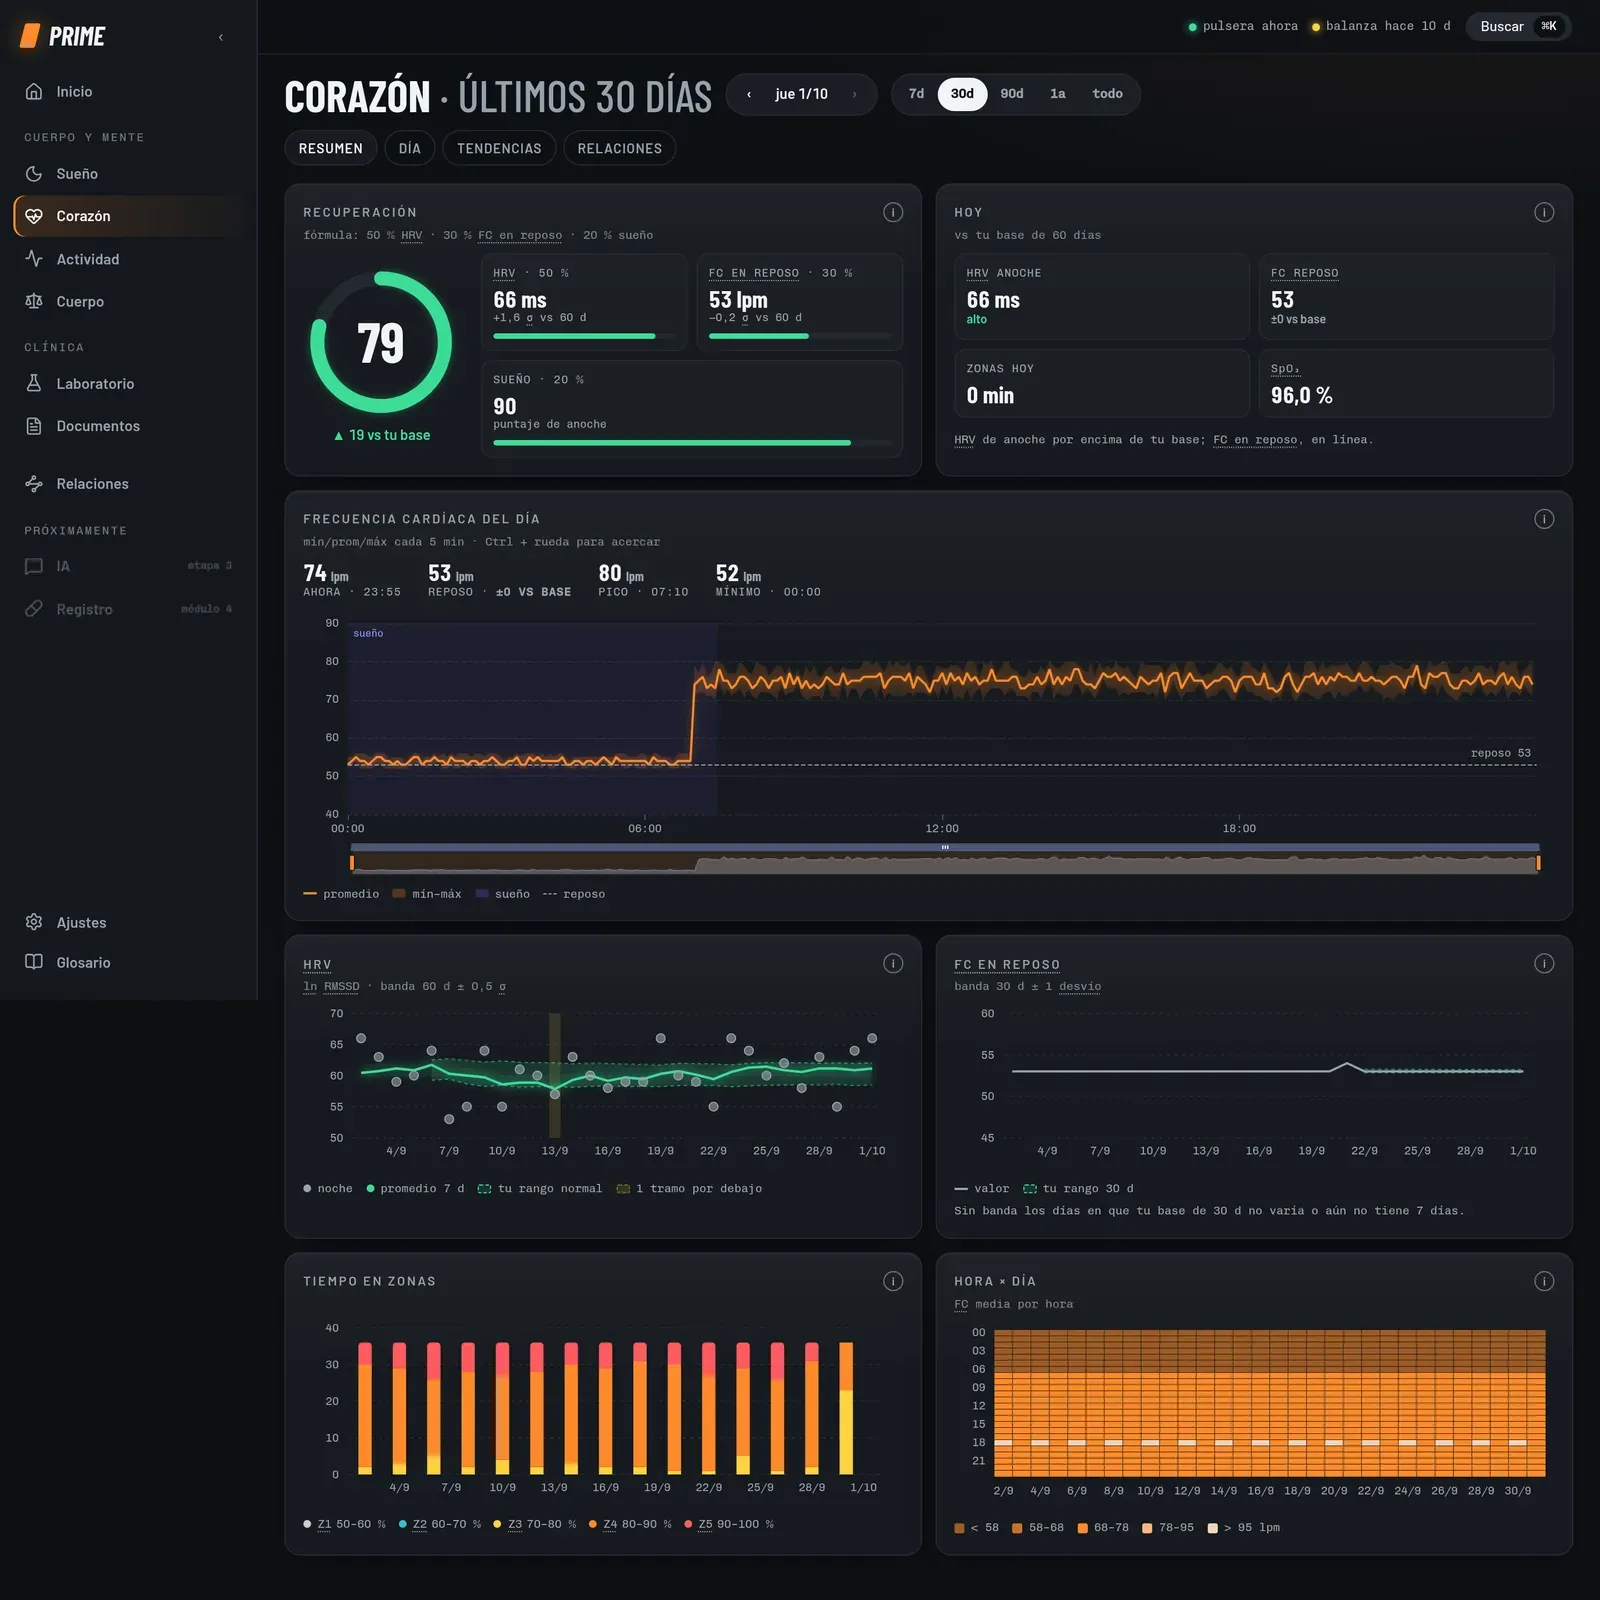Switch to the Día tab
This screenshot has height=1600, width=1600.
pyautogui.click(x=410, y=148)
